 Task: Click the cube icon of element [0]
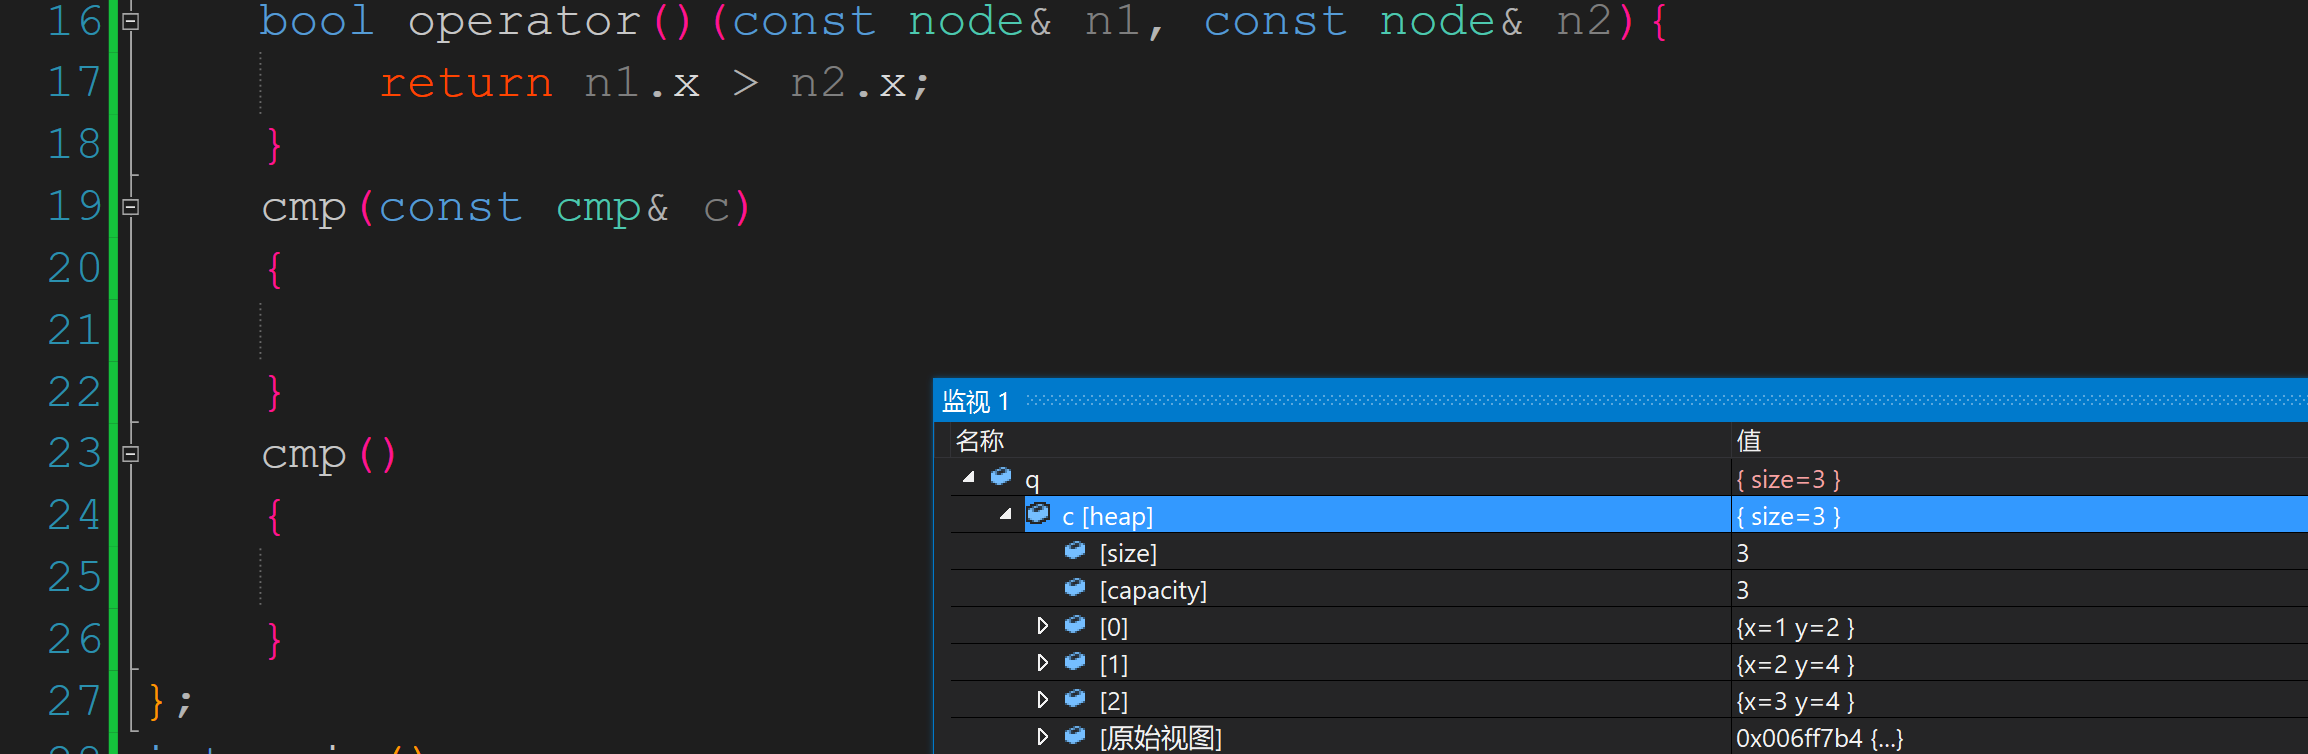pos(1075,625)
